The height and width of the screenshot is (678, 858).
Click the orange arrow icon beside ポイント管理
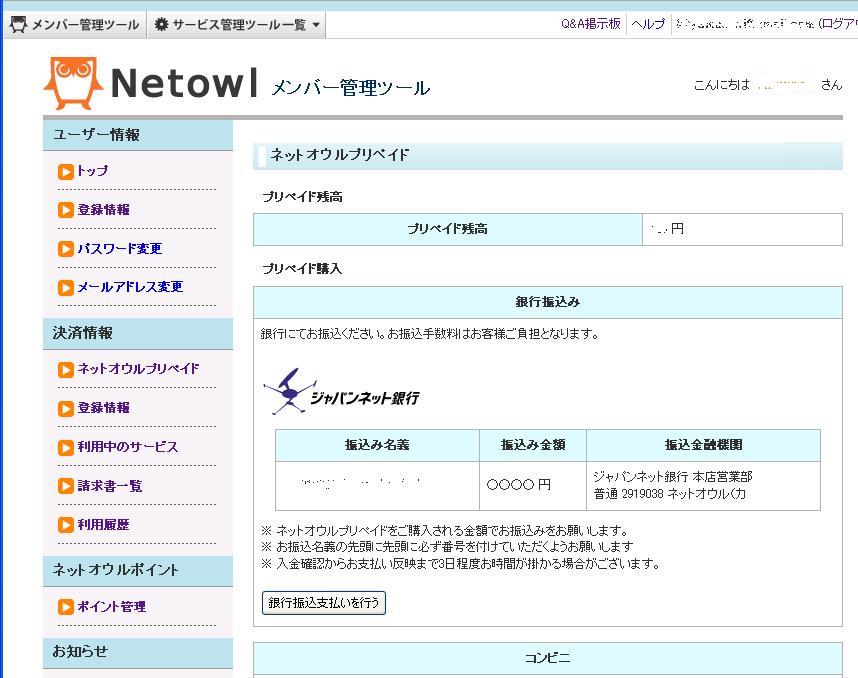coord(66,607)
